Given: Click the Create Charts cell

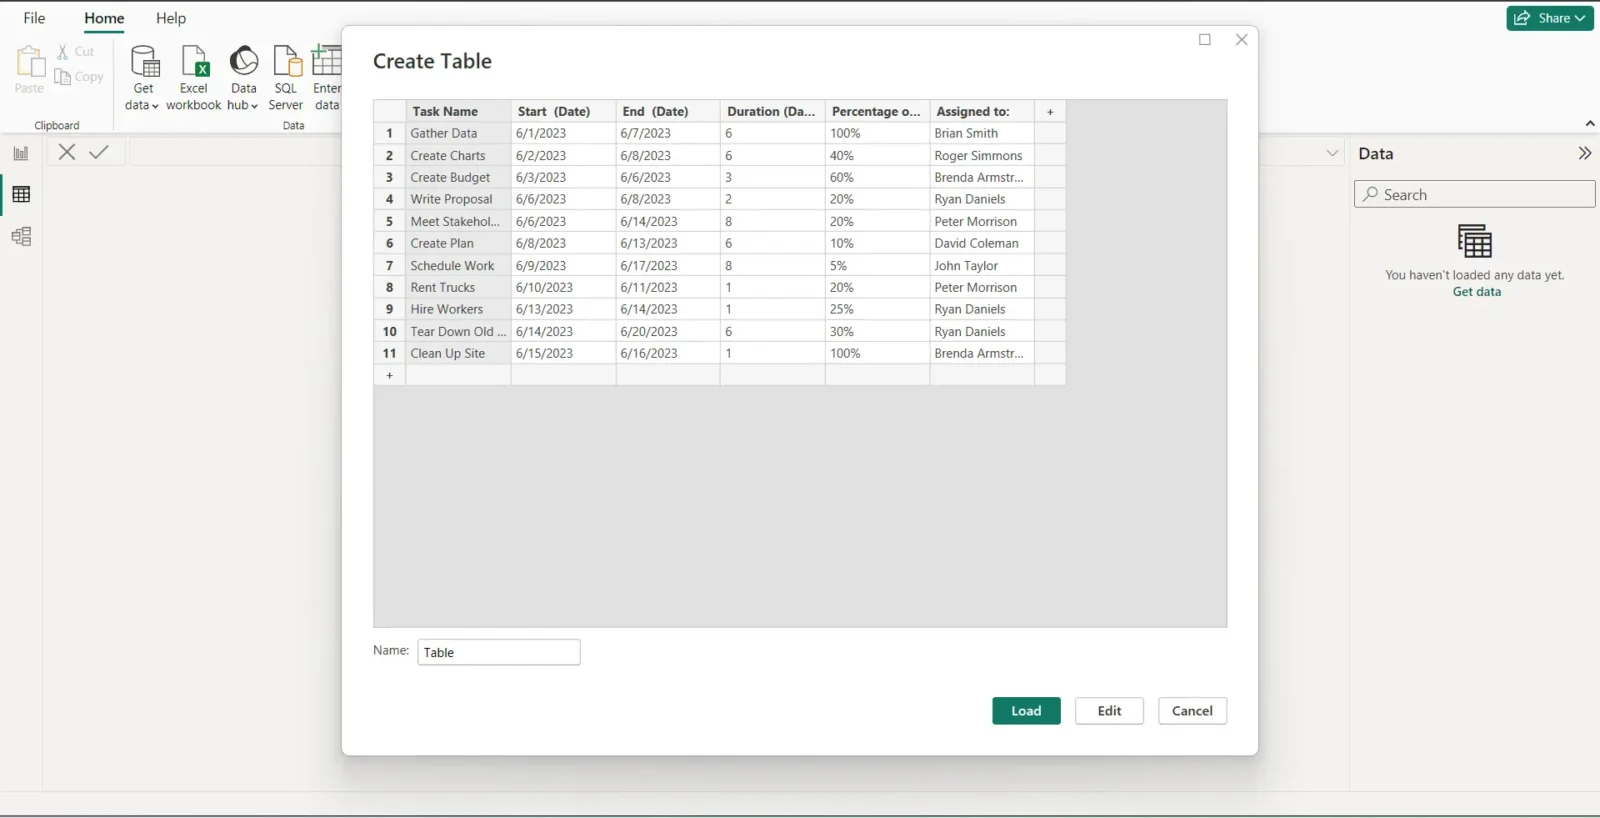Looking at the screenshot, I should tap(458, 155).
